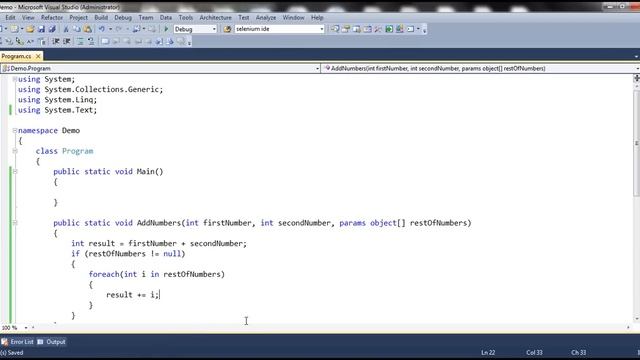Image resolution: width=640 pixels, height=360 pixels.
Task: Collapse the AddNumbers method outline
Action: [x=15, y=223]
